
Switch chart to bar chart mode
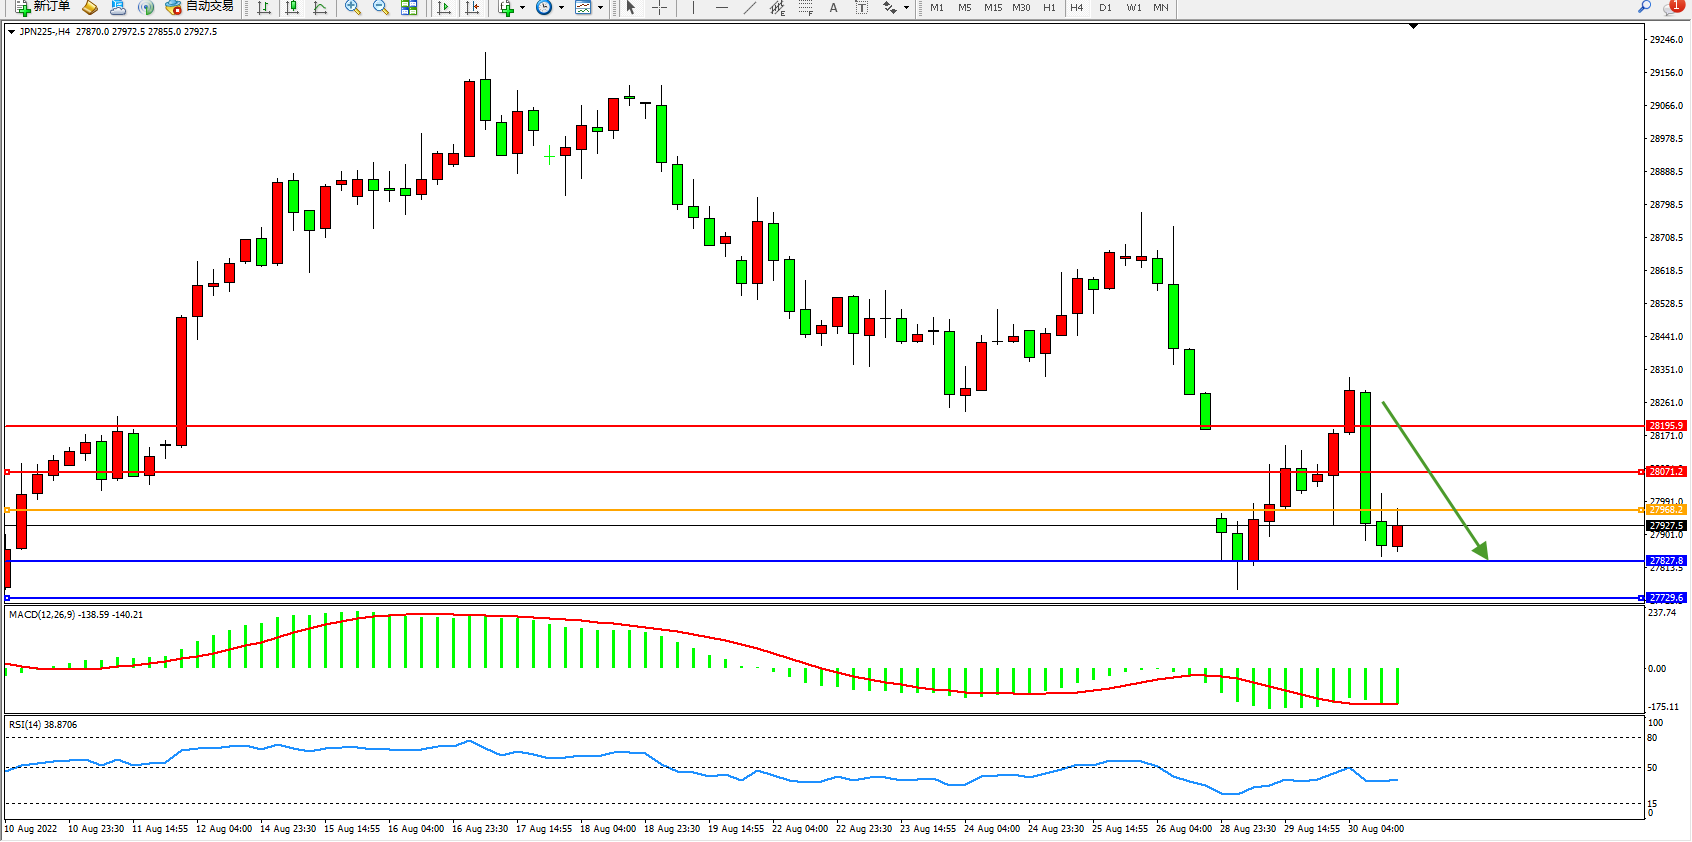click(x=264, y=8)
